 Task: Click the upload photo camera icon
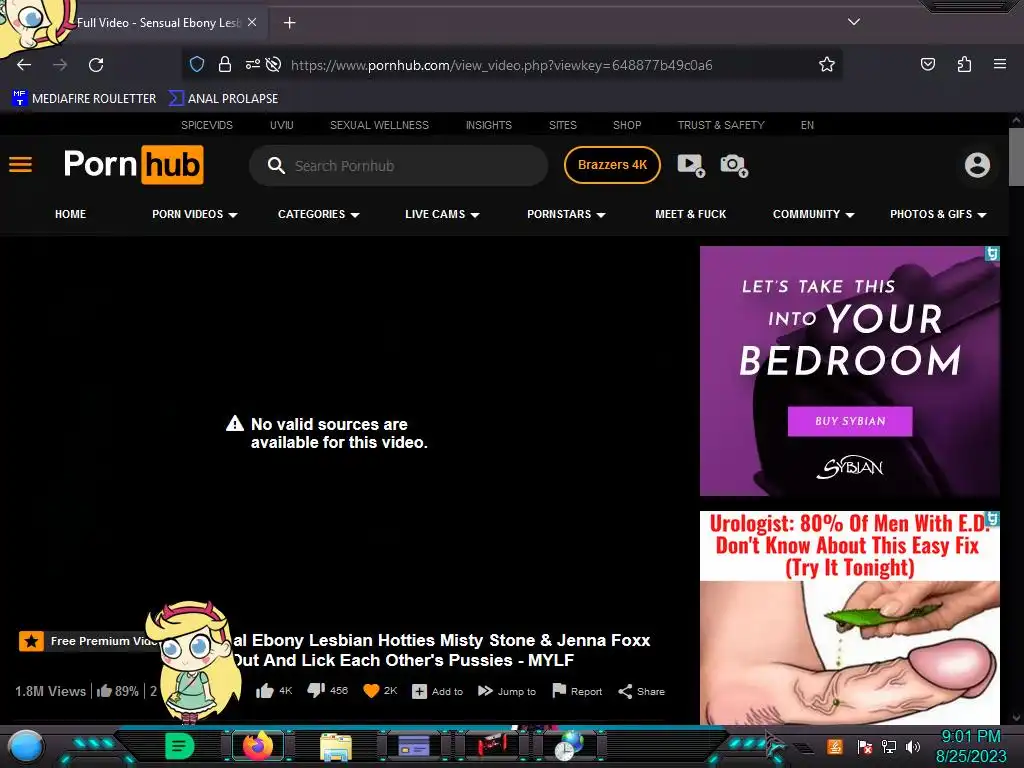click(x=734, y=165)
